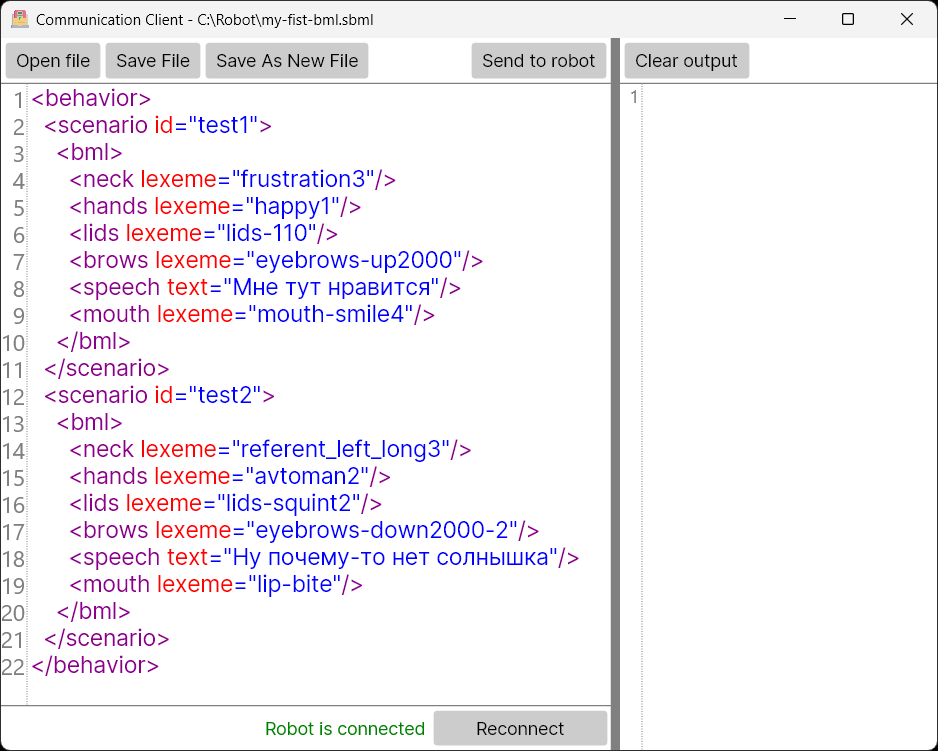Click the </bml> closing tag on line 20
This screenshot has height=751, width=938.
tap(93, 611)
